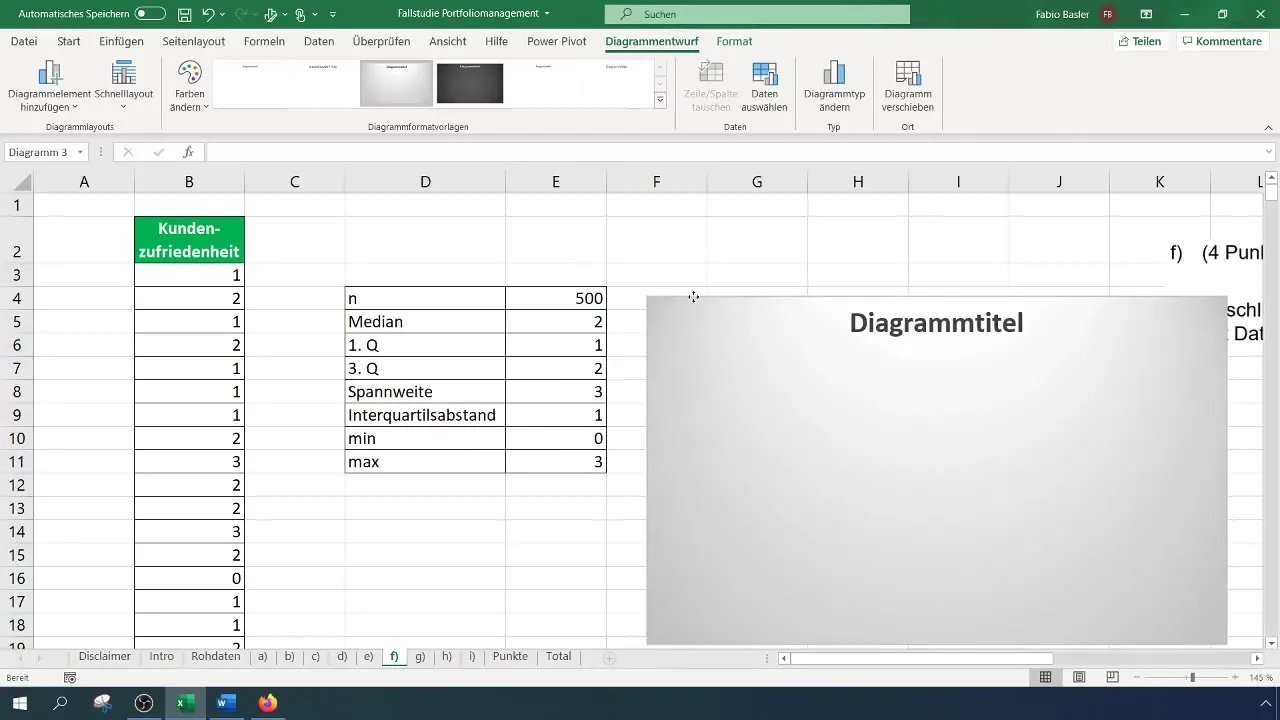Switch to the Start ribbon tab
The height and width of the screenshot is (720, 1280).
point(69,41)
